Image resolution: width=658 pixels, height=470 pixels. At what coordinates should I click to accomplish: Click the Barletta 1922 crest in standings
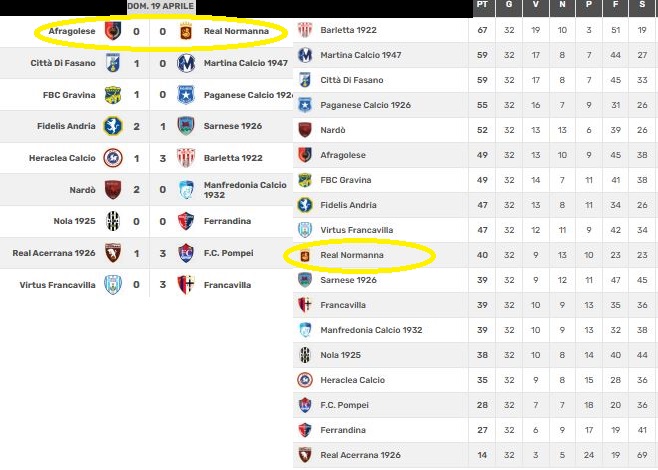(305, 30)
